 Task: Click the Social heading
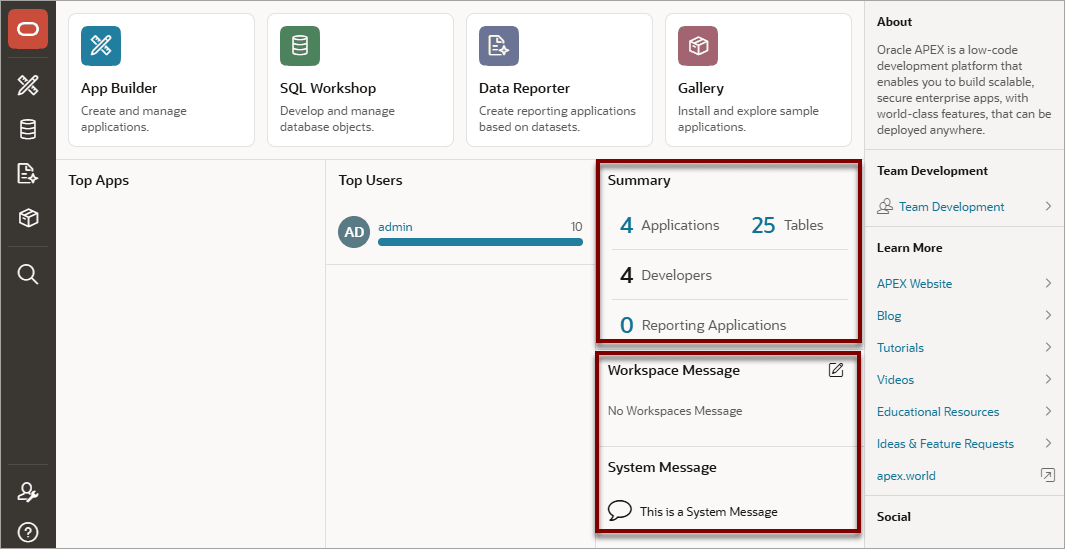(x=894, y=516)
